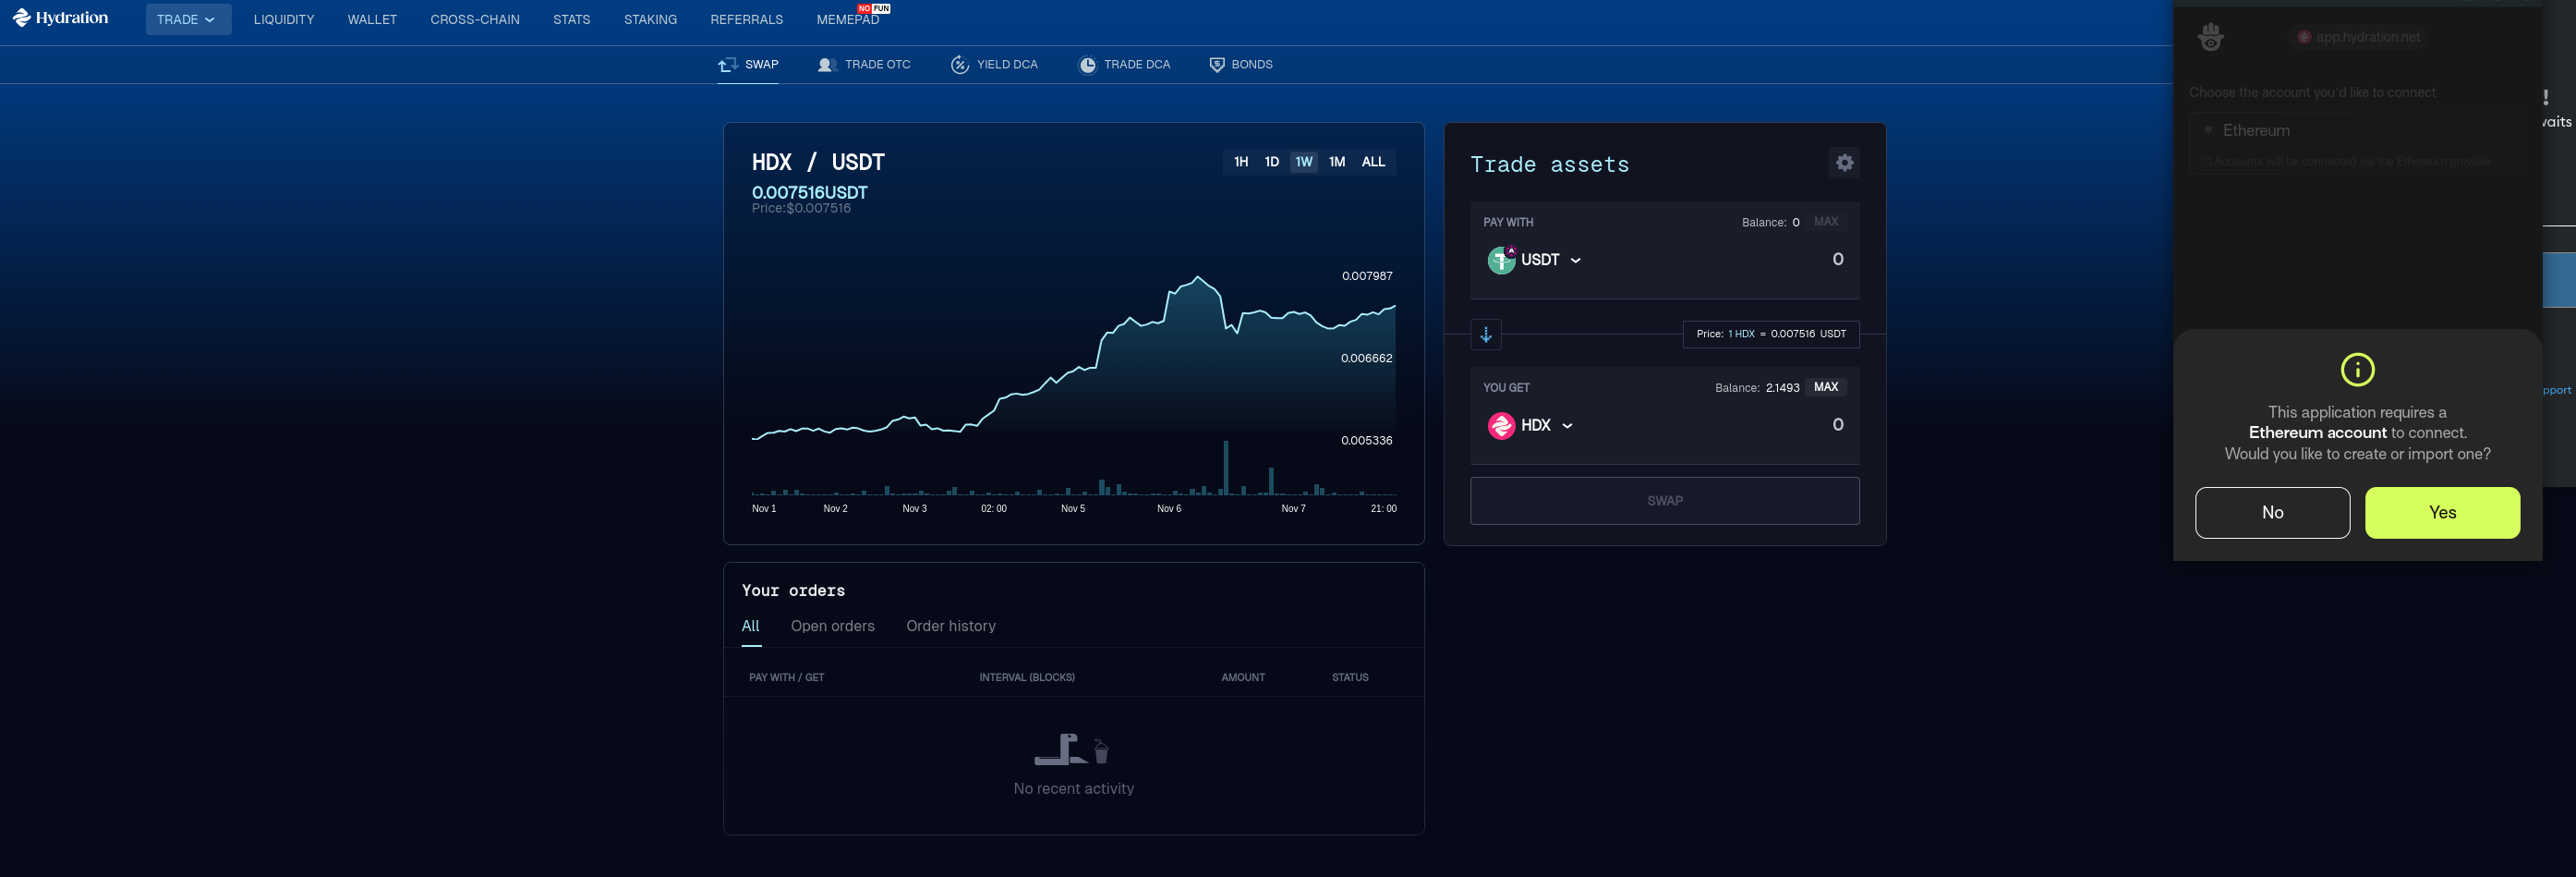Click Yes to create Ethereum account
The image size is (2576, 877).
2441,512
